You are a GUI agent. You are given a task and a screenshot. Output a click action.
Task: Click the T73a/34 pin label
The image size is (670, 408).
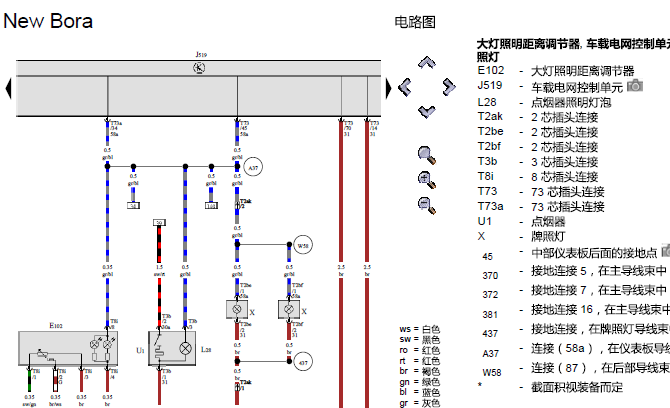[x=116, y=129]
